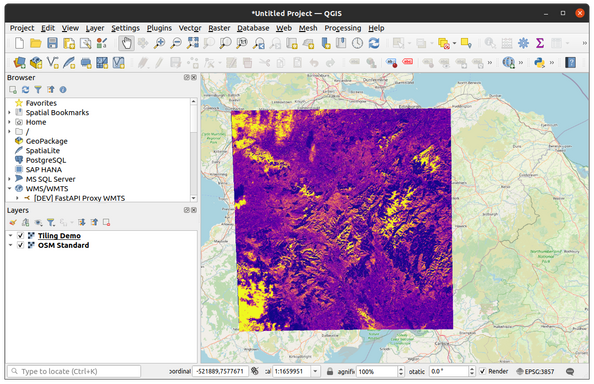The width and height of the screenshot is (594, 384).
Task: Expand the Spatial Bookmarks node
Action: click(x=9, y=112)
